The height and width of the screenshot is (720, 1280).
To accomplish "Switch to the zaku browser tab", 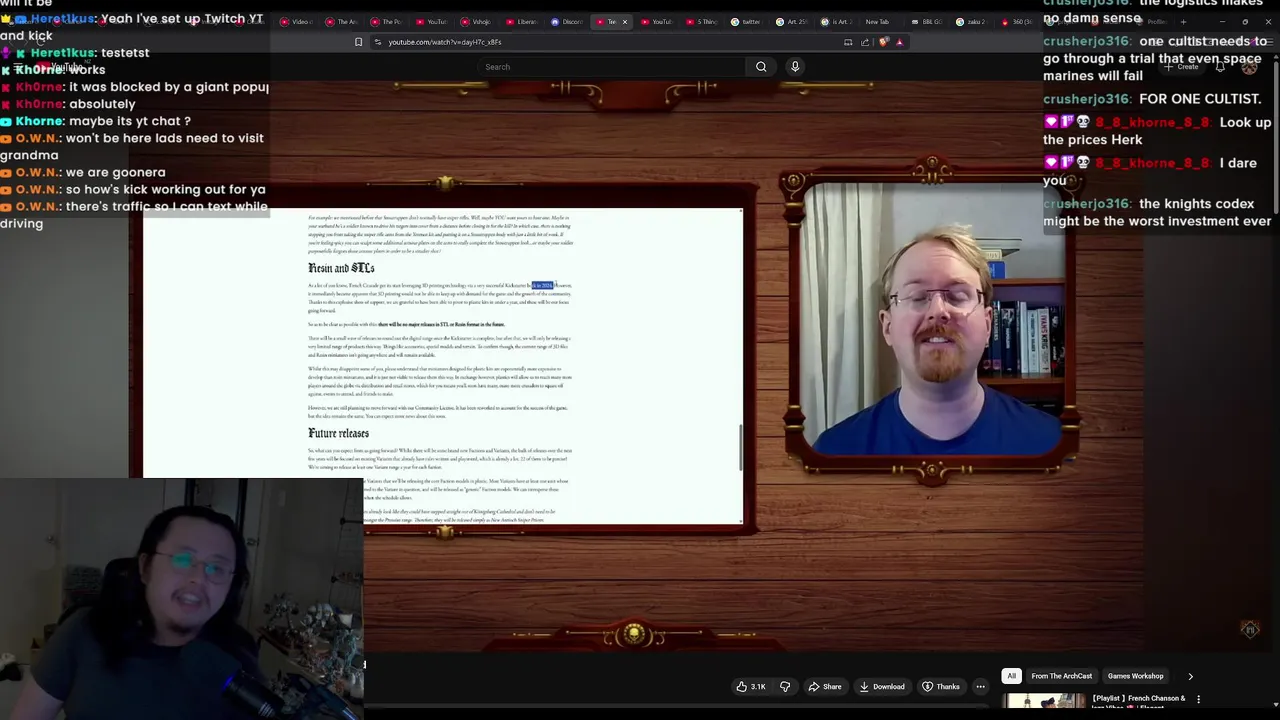I will 971,22.
